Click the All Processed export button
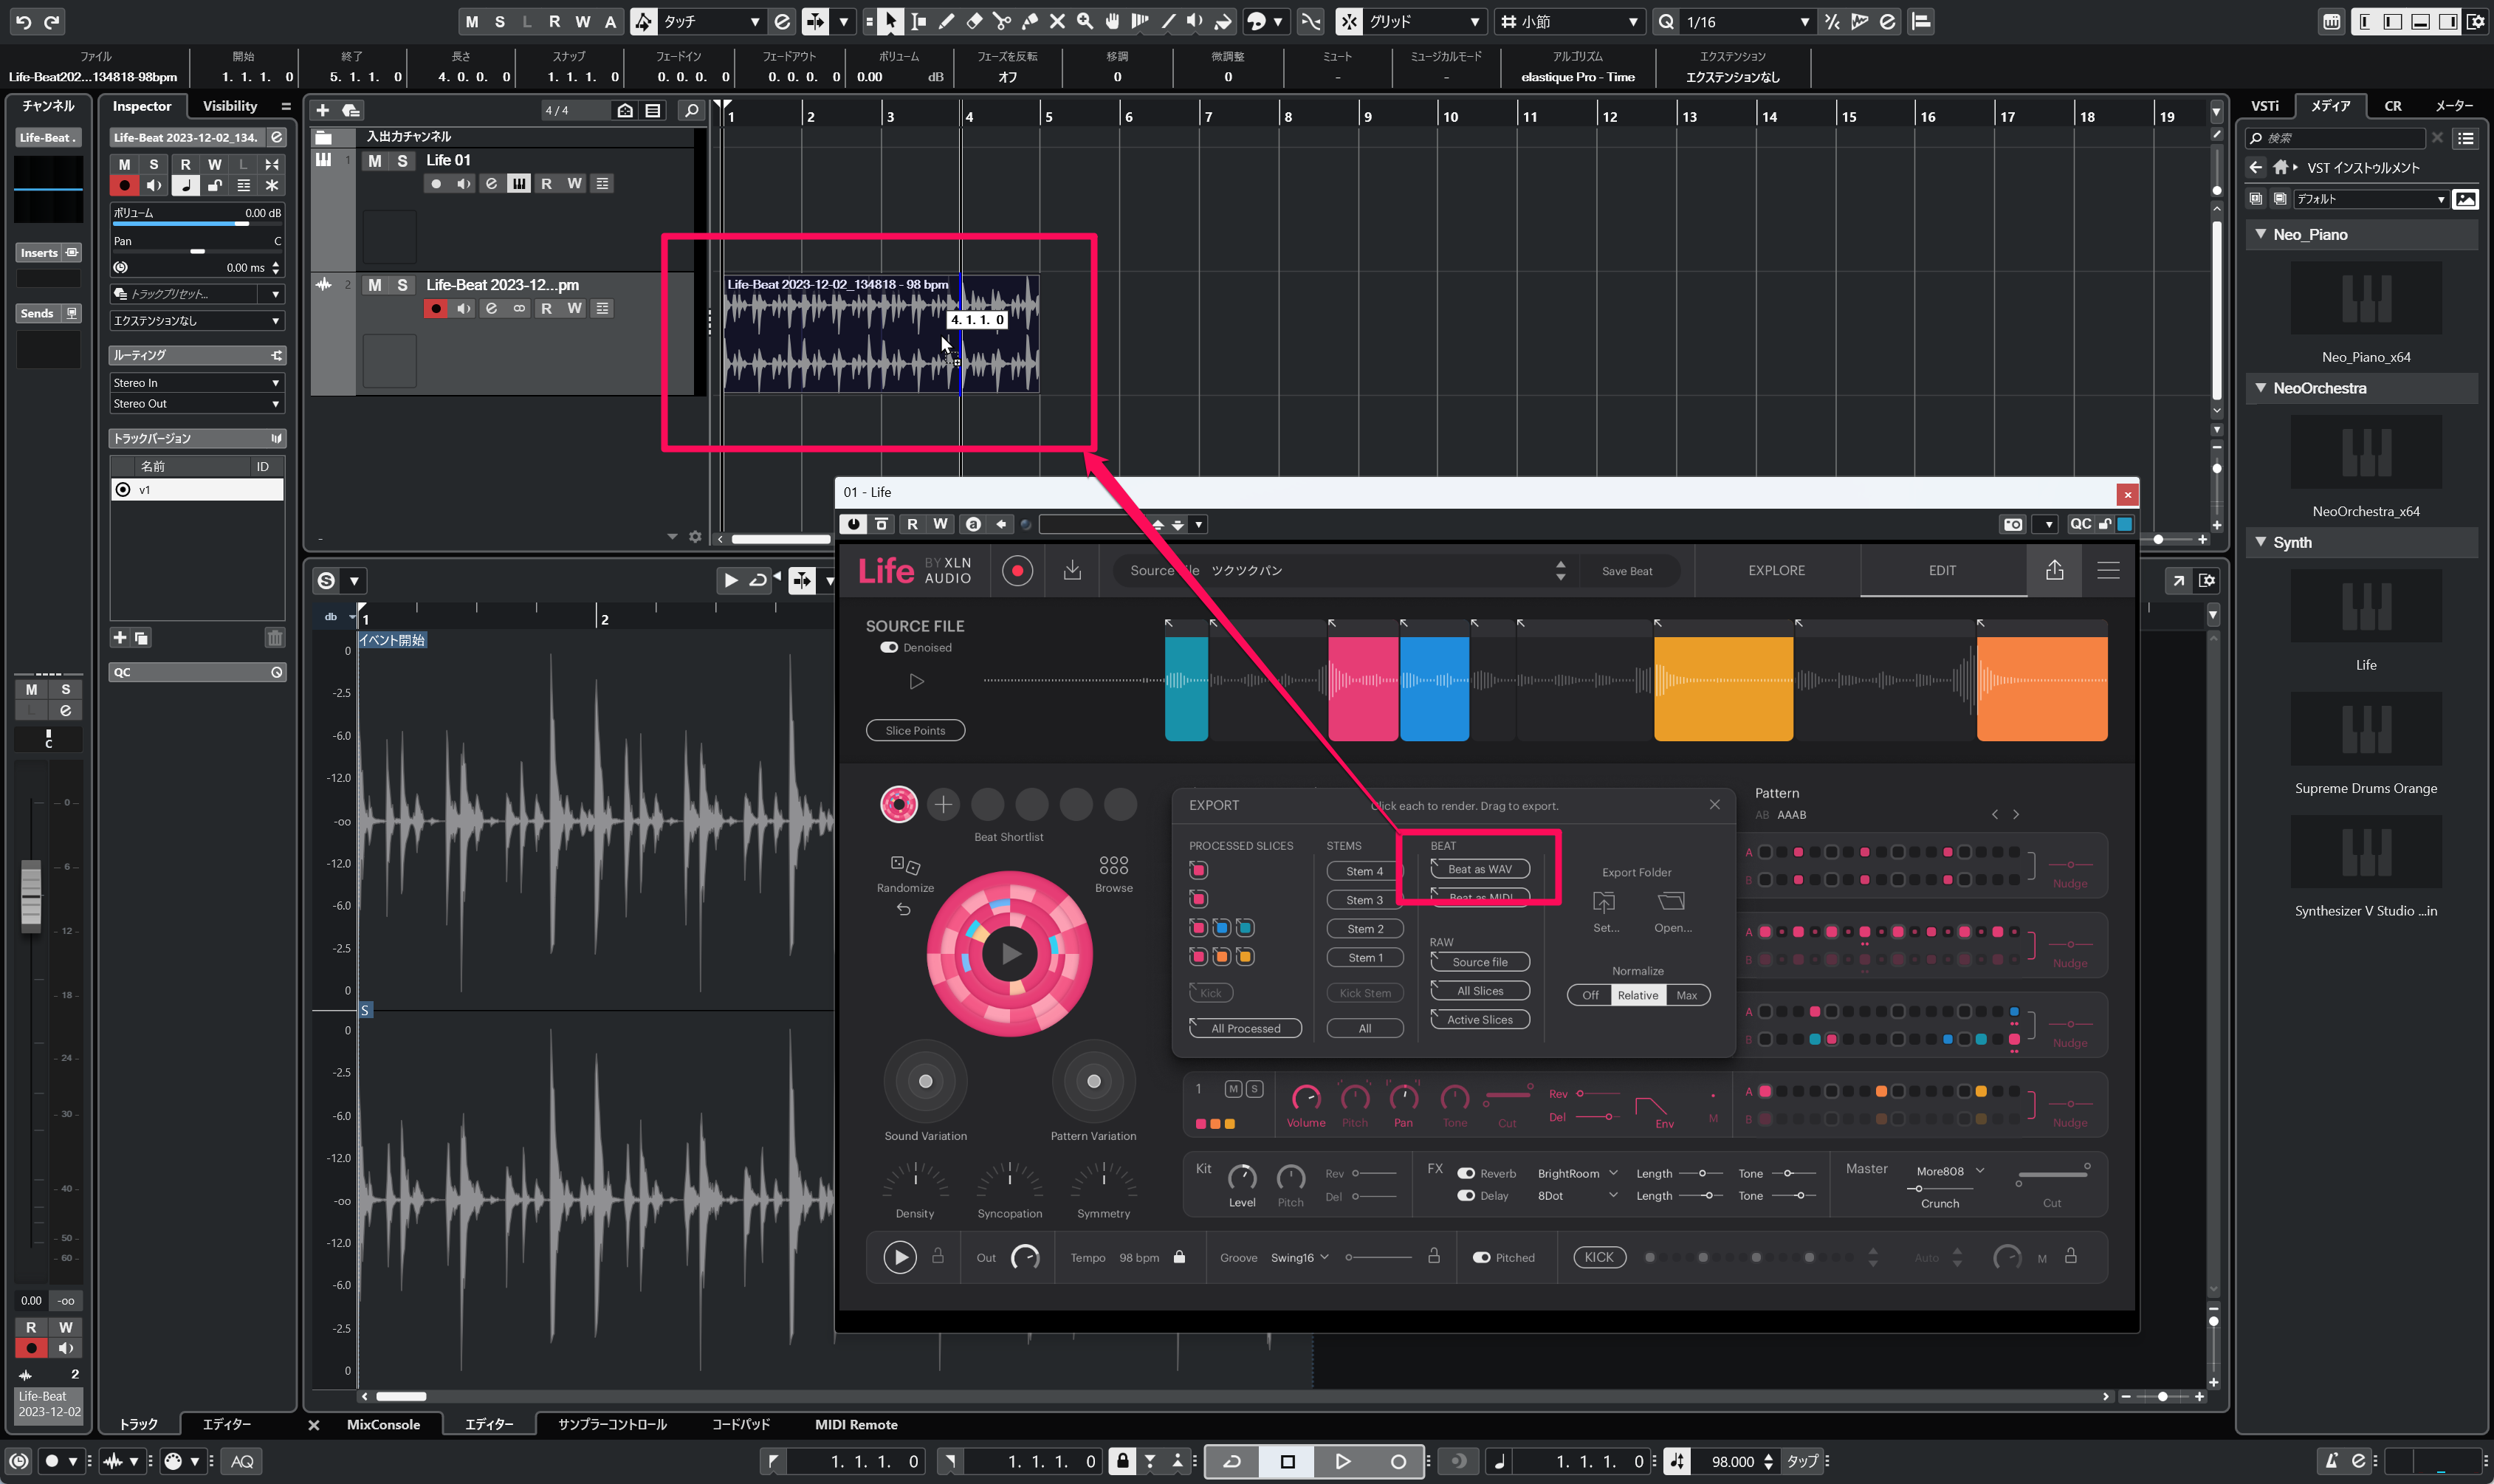Viewport: 2494px width, 1484px height. point(1245,1028)
